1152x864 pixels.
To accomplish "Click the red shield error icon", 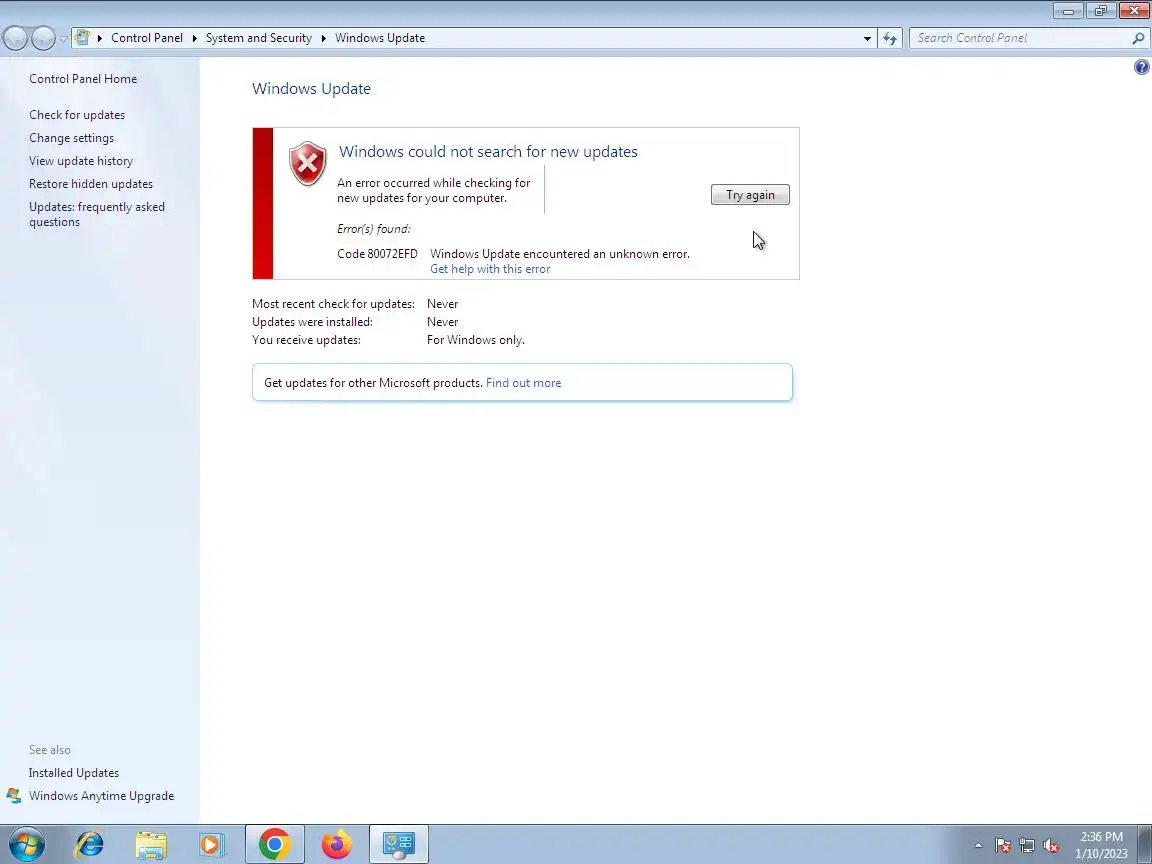I will tap(307, 163).
